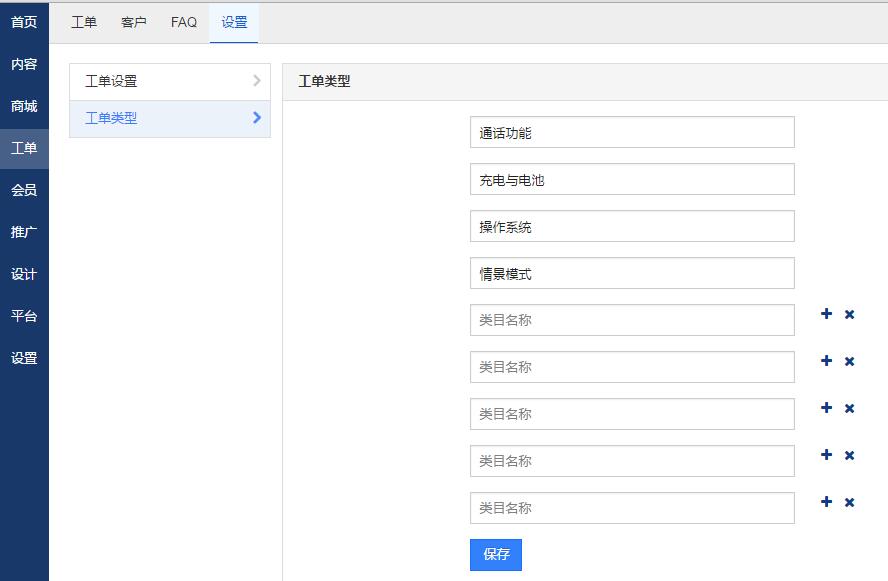Select 会员 in the left sidebar
This screenshot has height=581, width=888.
pyautogui.click(x=24, y=190)
